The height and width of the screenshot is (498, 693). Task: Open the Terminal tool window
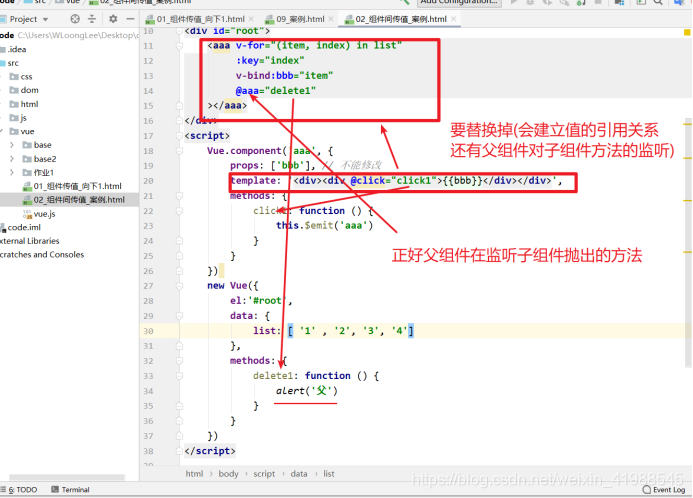tap(71, 490)
